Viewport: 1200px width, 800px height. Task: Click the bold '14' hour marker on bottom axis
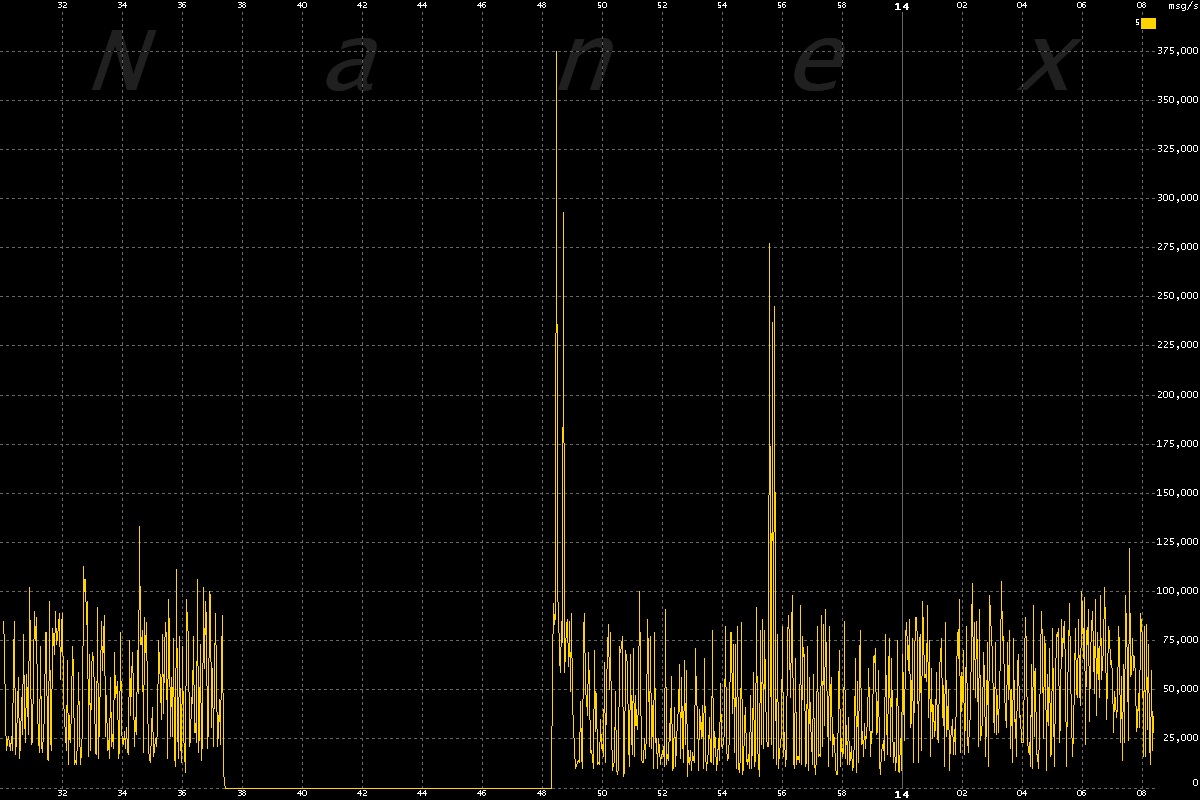(902, 794)
